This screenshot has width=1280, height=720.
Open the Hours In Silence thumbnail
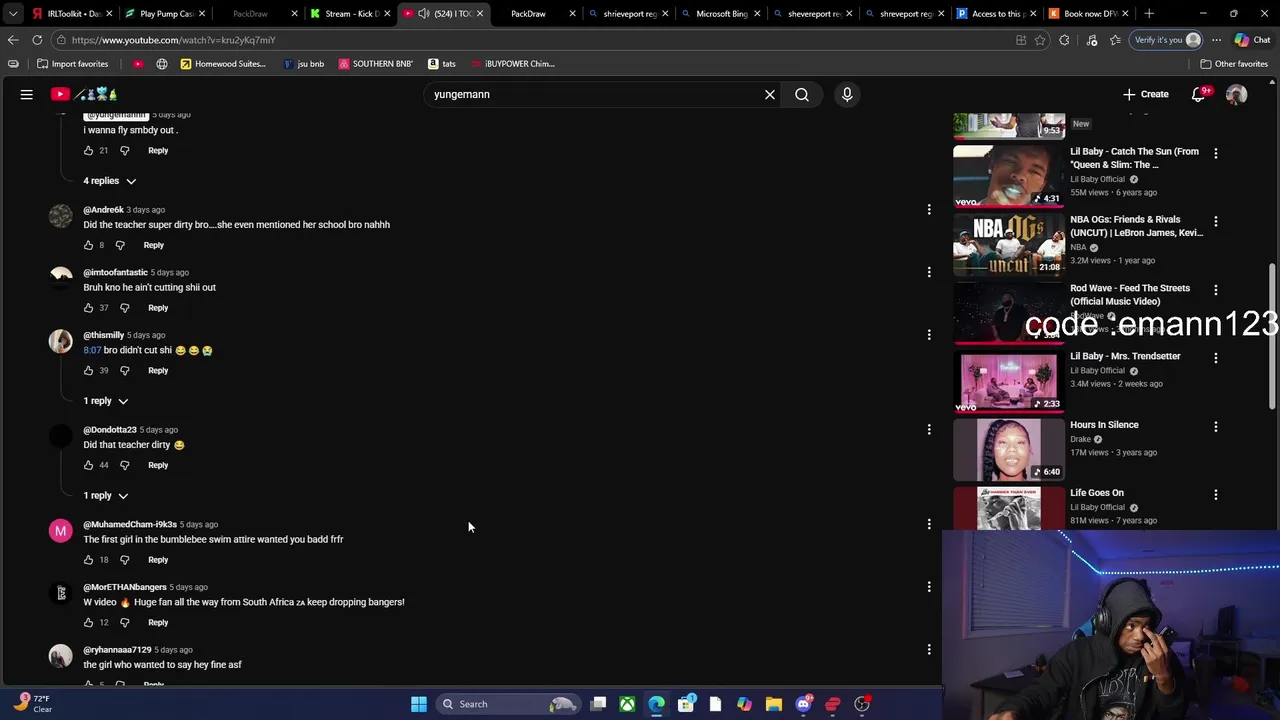coord(1008,449)
